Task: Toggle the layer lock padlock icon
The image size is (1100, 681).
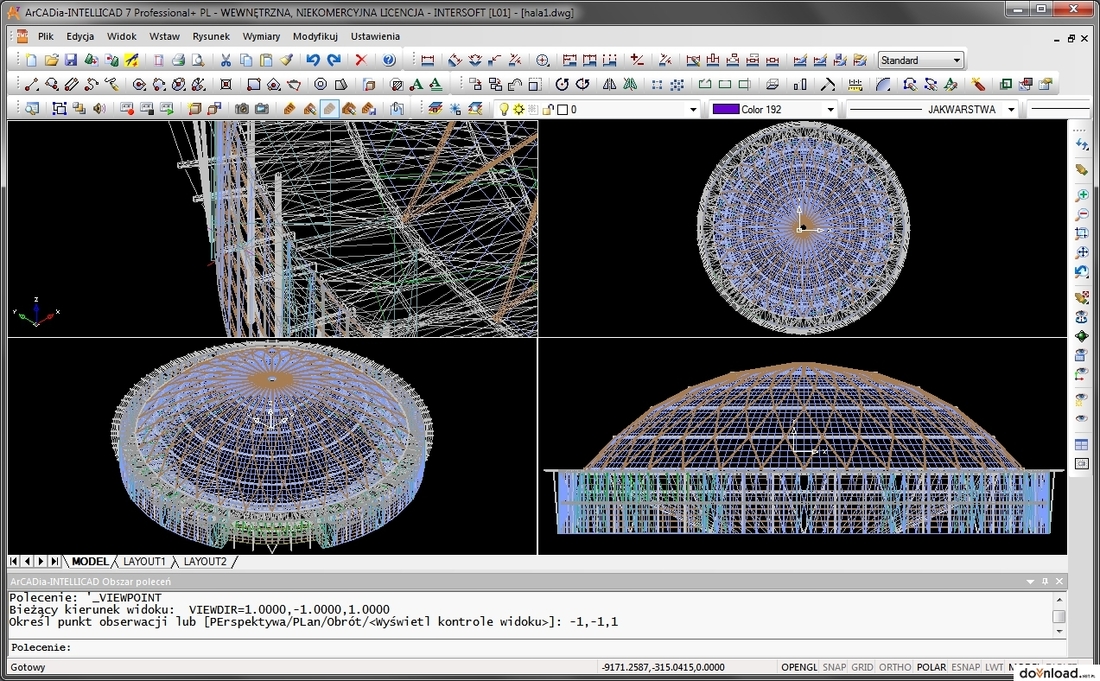Action: pos(548,109)
